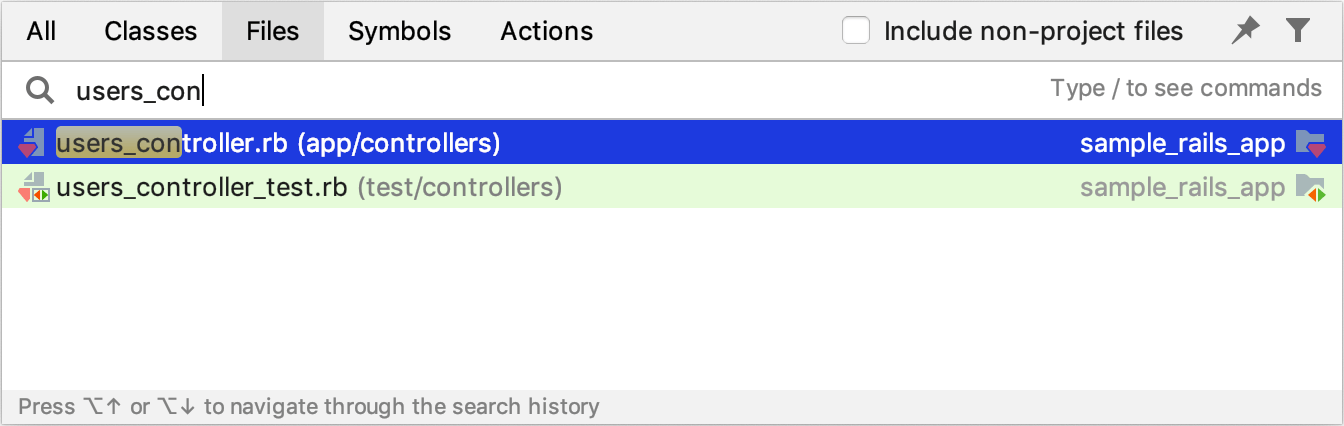
Task: Click the Include non-project files label
Action: click(1034, 31)
